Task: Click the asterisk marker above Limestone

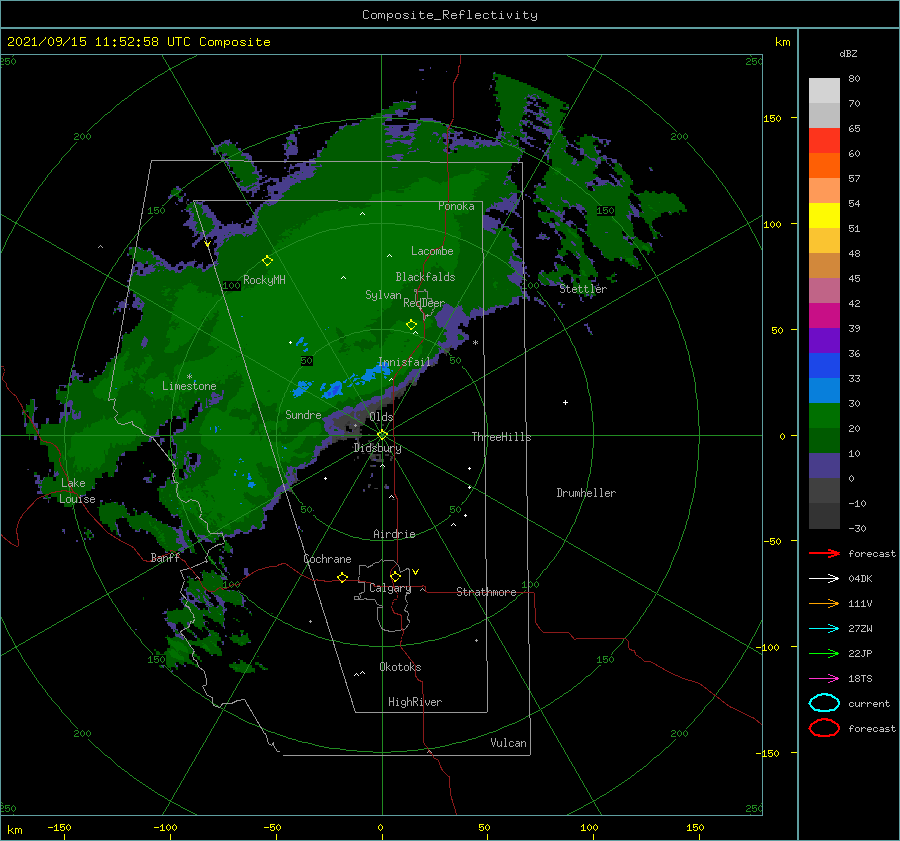Action: coord(189,377)
